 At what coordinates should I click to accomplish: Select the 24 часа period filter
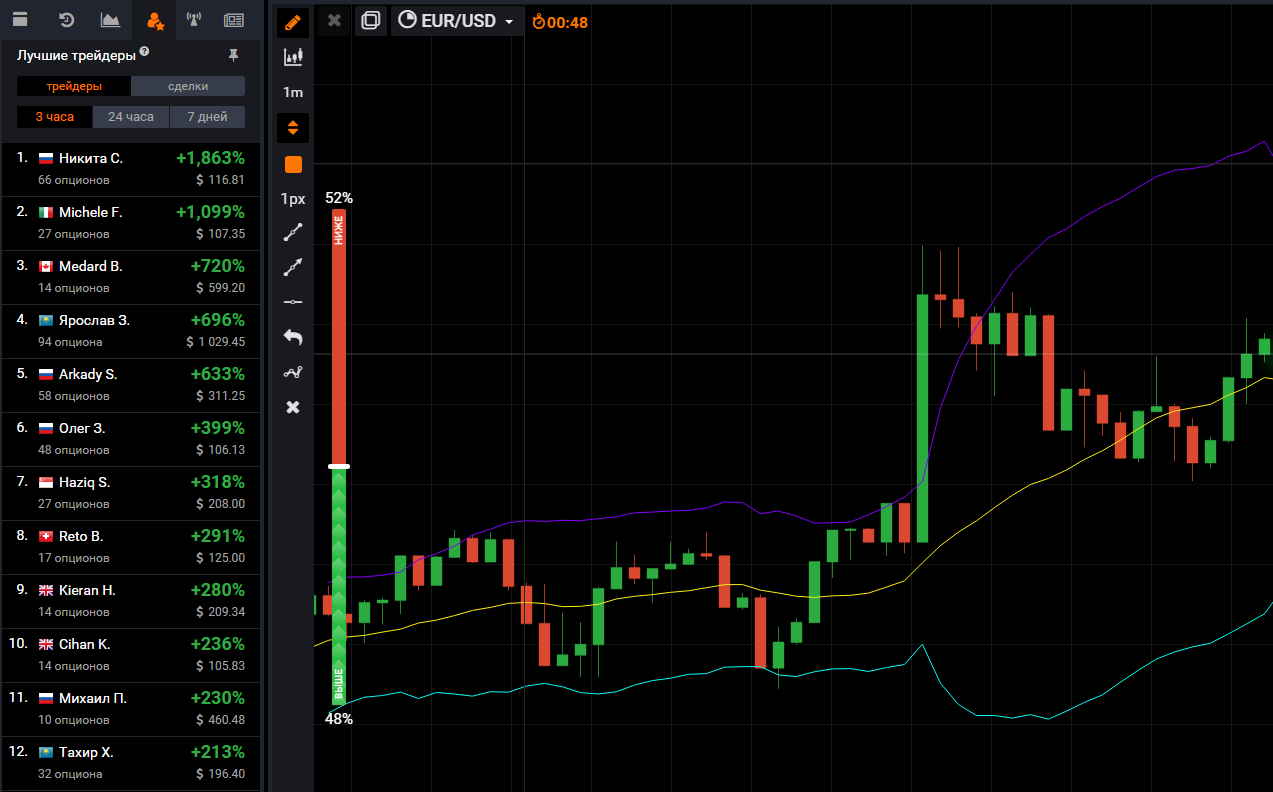click(131, 117)
